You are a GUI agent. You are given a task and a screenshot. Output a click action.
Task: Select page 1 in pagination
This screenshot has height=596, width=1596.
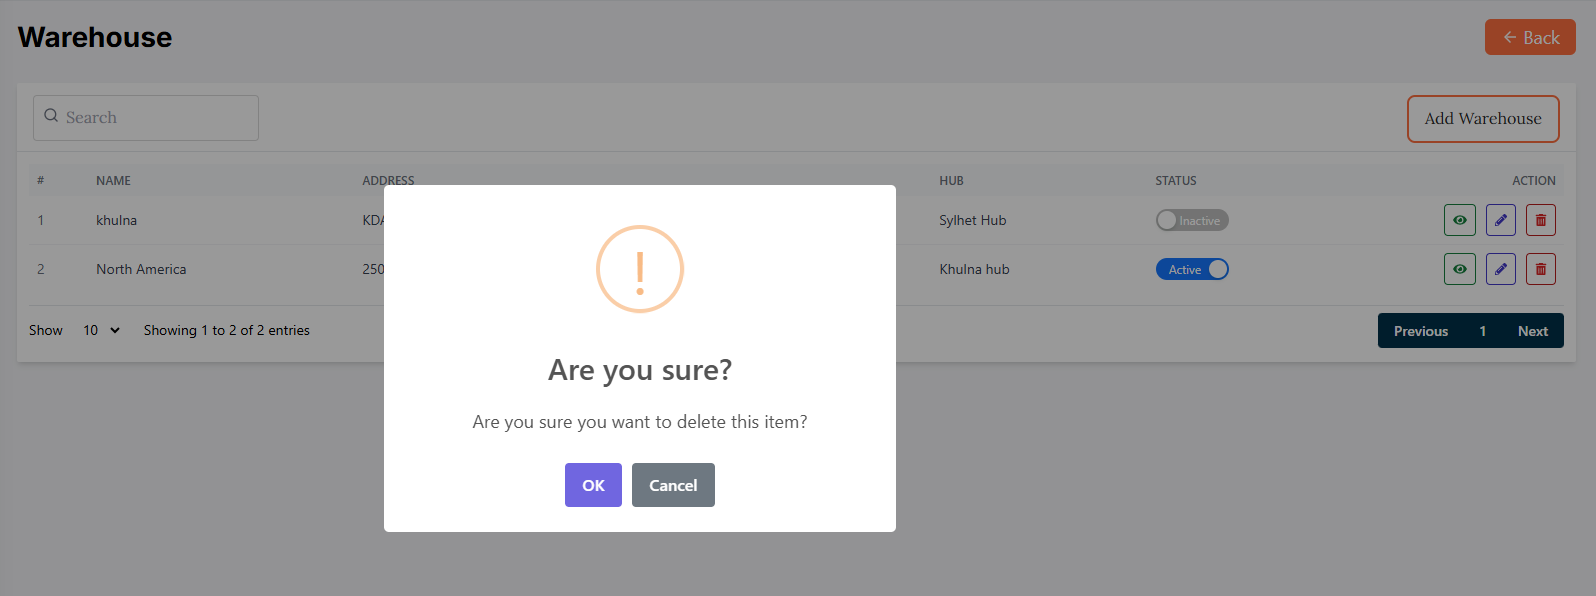[1482, 331]
